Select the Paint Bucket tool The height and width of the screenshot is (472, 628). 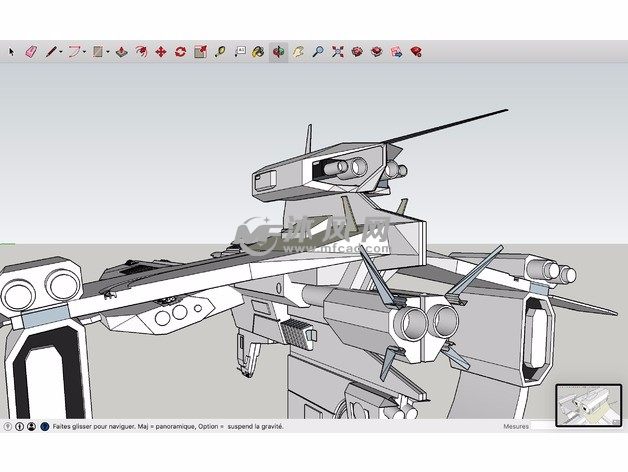tap(258, 51)
